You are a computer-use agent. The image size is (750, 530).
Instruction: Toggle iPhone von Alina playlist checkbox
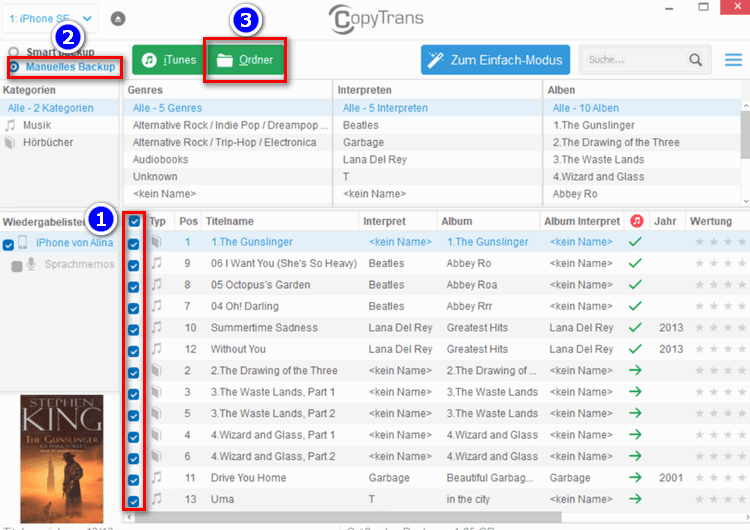click(x=8, y=245)
